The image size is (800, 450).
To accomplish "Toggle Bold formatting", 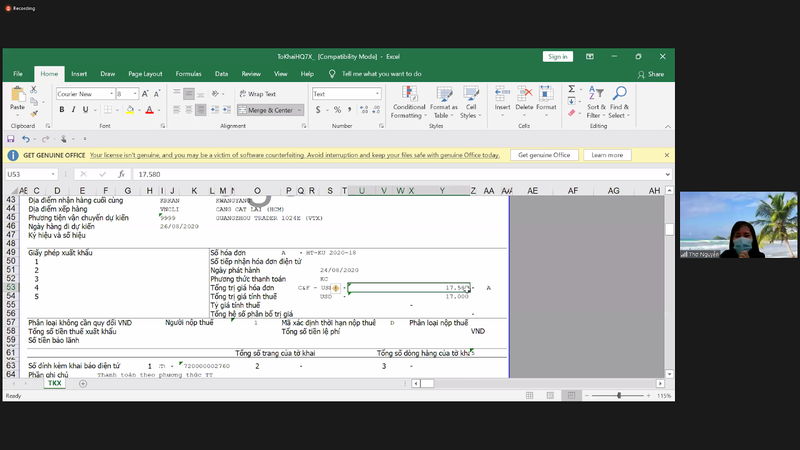I will pyautogui.click(x=62, y=110).
